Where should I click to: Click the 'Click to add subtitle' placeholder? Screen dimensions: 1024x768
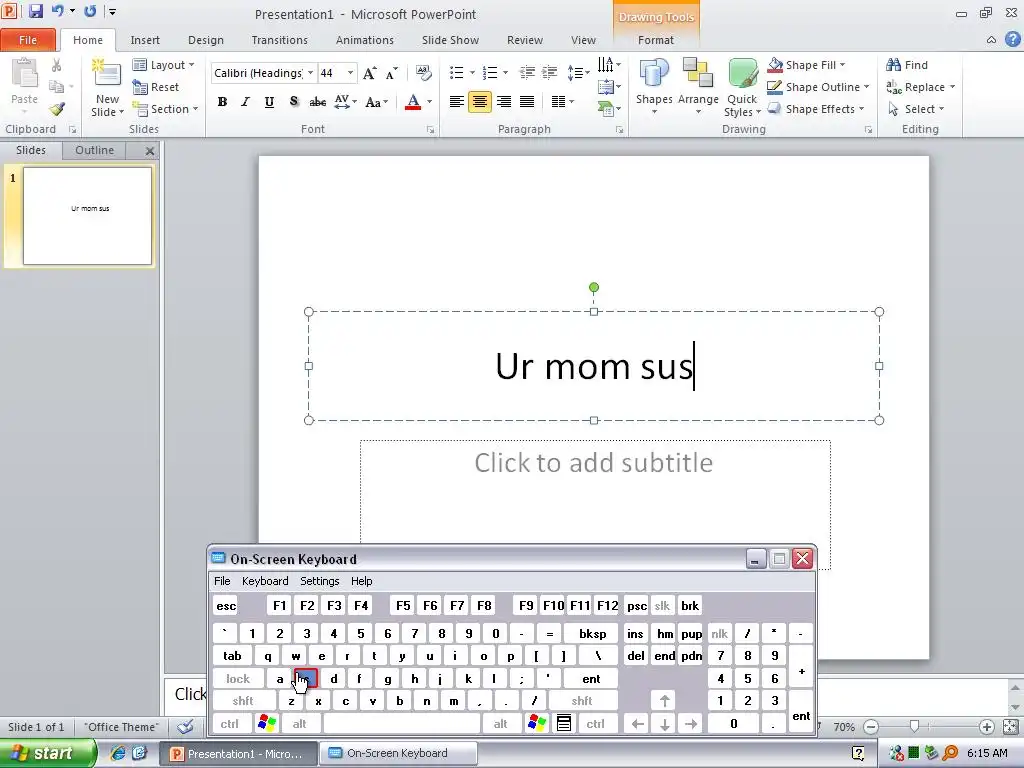[594, 504]
